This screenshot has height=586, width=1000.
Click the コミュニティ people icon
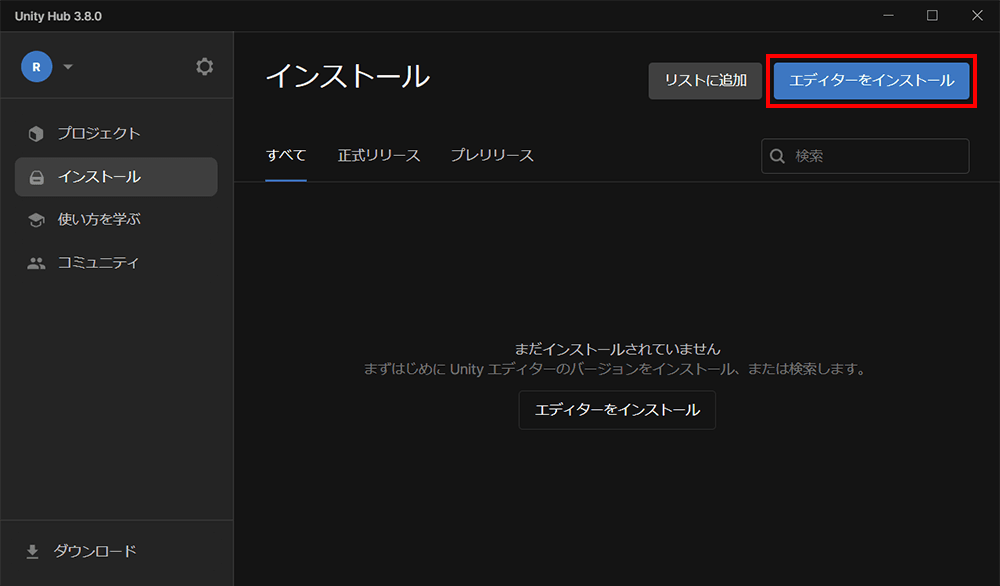click(x=36, y=263)
